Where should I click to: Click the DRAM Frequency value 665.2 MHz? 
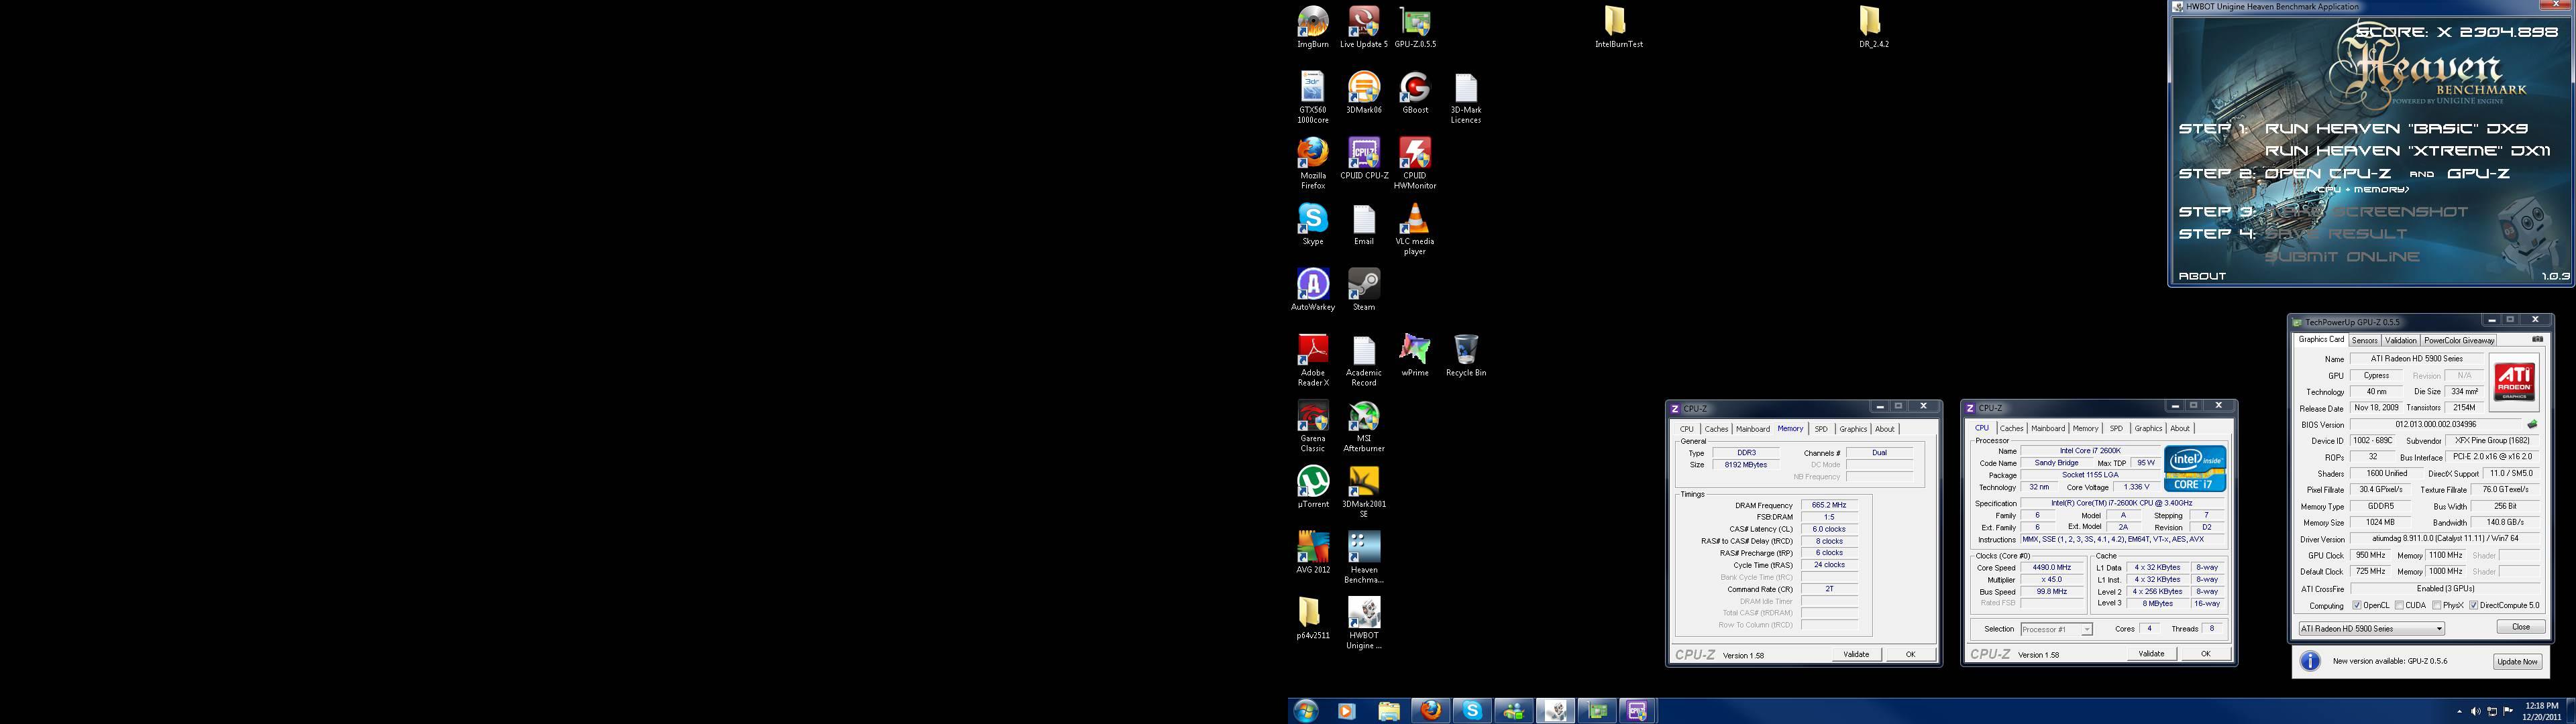click(x=1829, y=505)
